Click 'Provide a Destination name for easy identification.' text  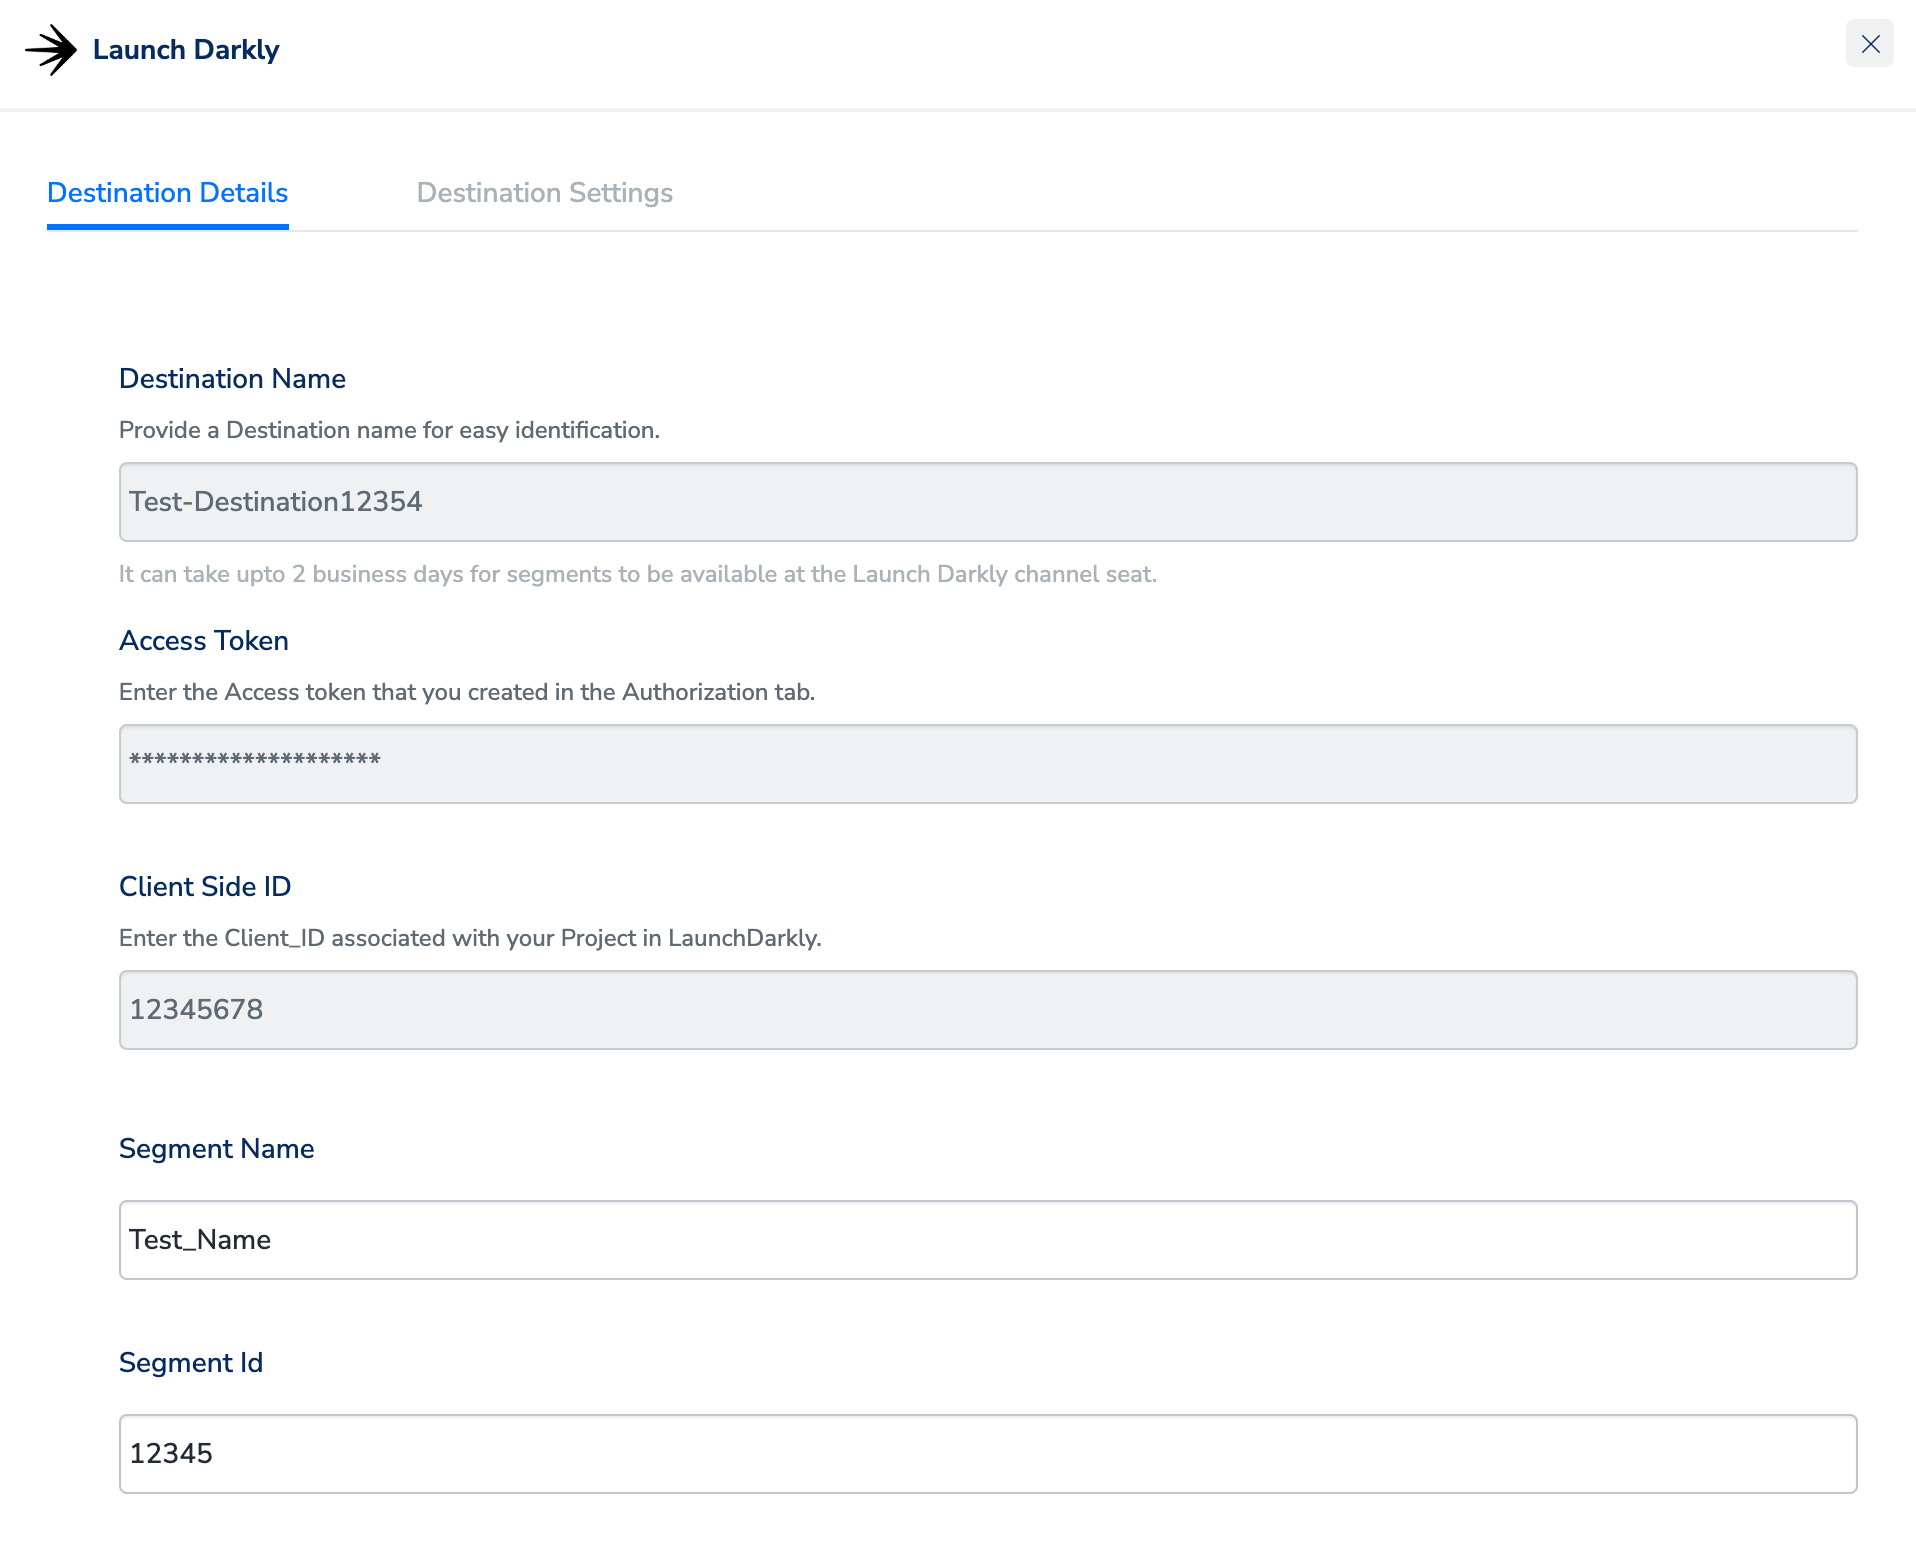[x=390, y=430]
